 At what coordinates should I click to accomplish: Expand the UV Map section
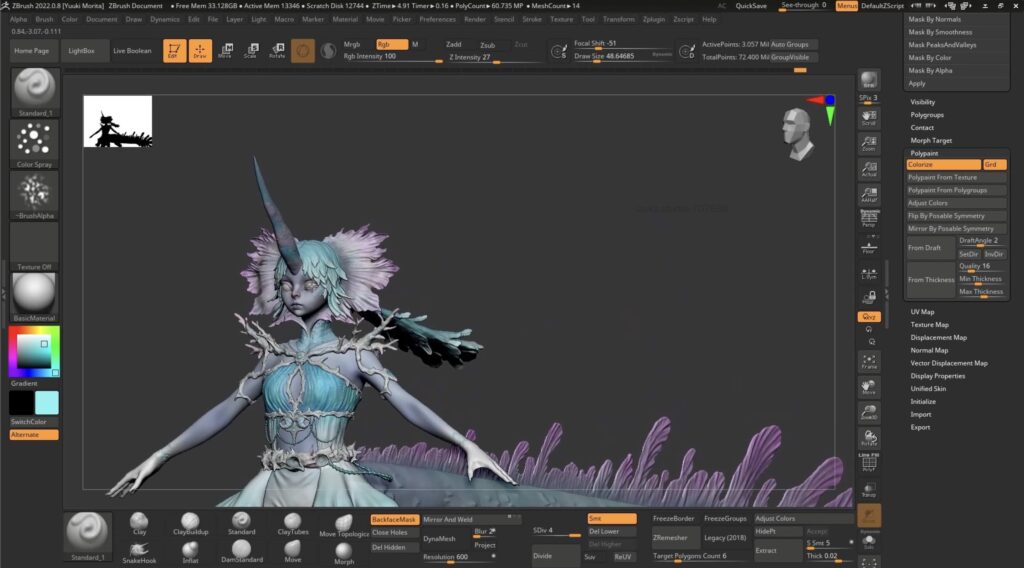[922, 312]
